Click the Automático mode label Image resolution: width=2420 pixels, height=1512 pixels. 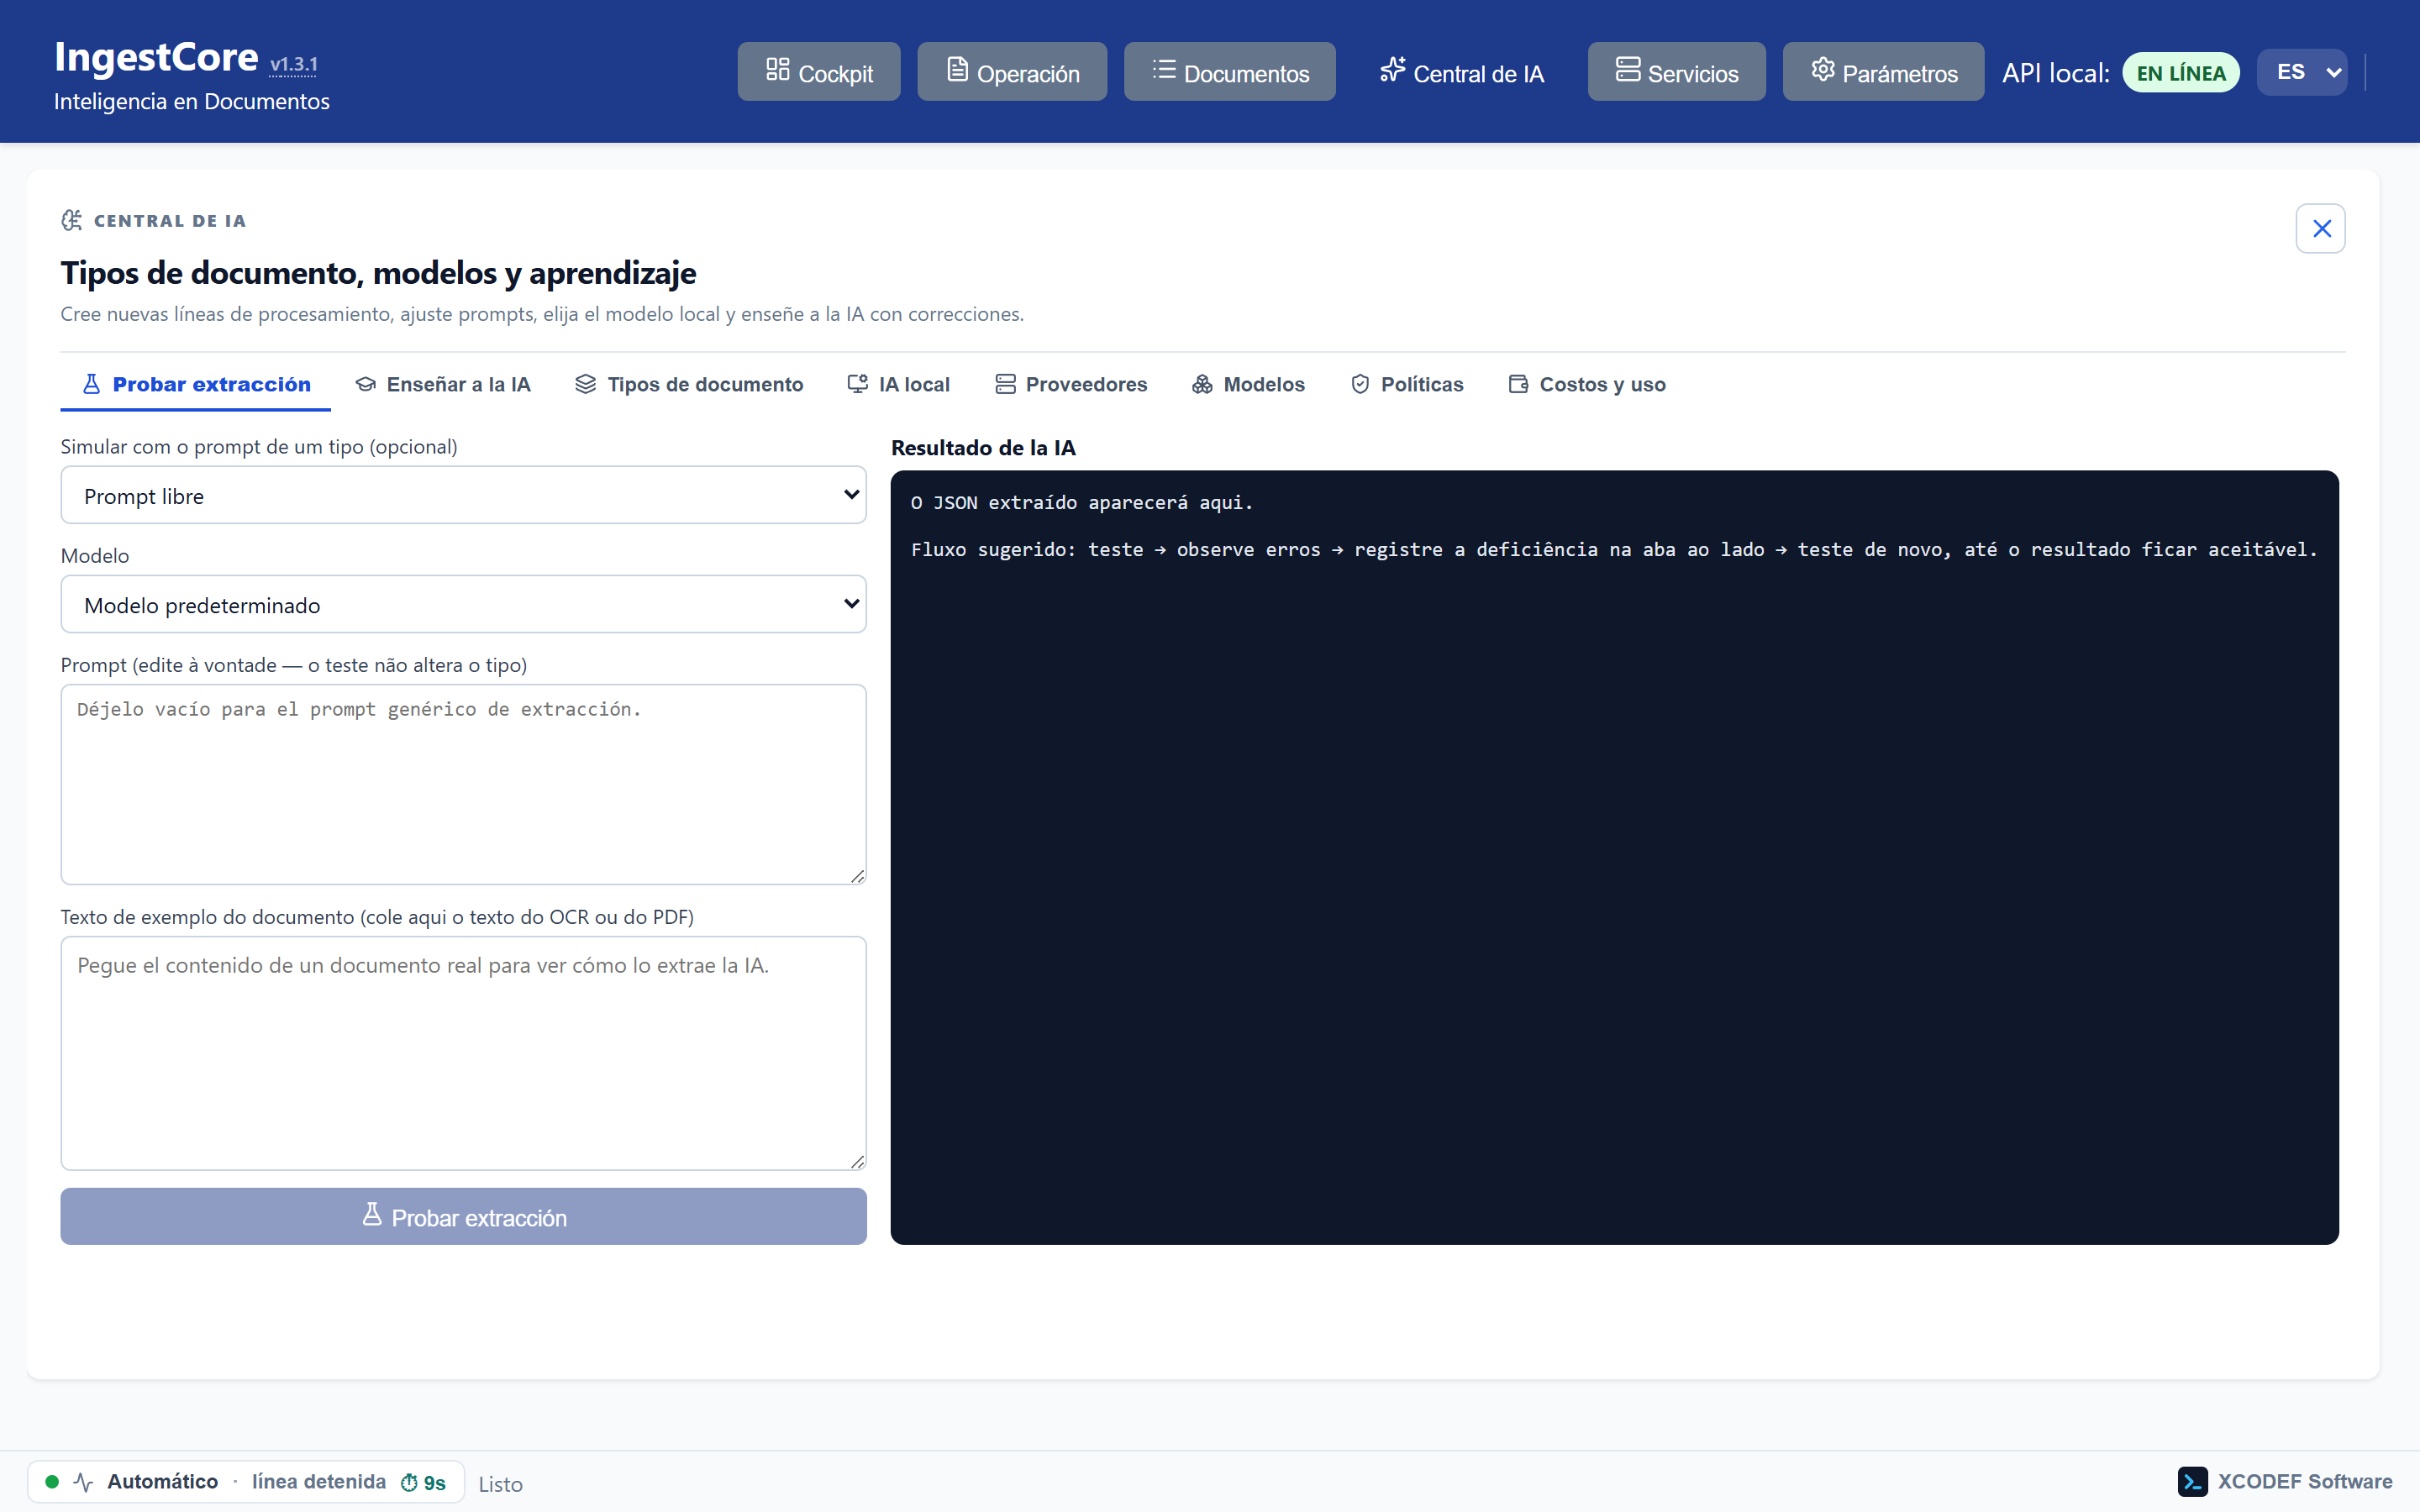pyautogui.click(x=162, y=1482)
